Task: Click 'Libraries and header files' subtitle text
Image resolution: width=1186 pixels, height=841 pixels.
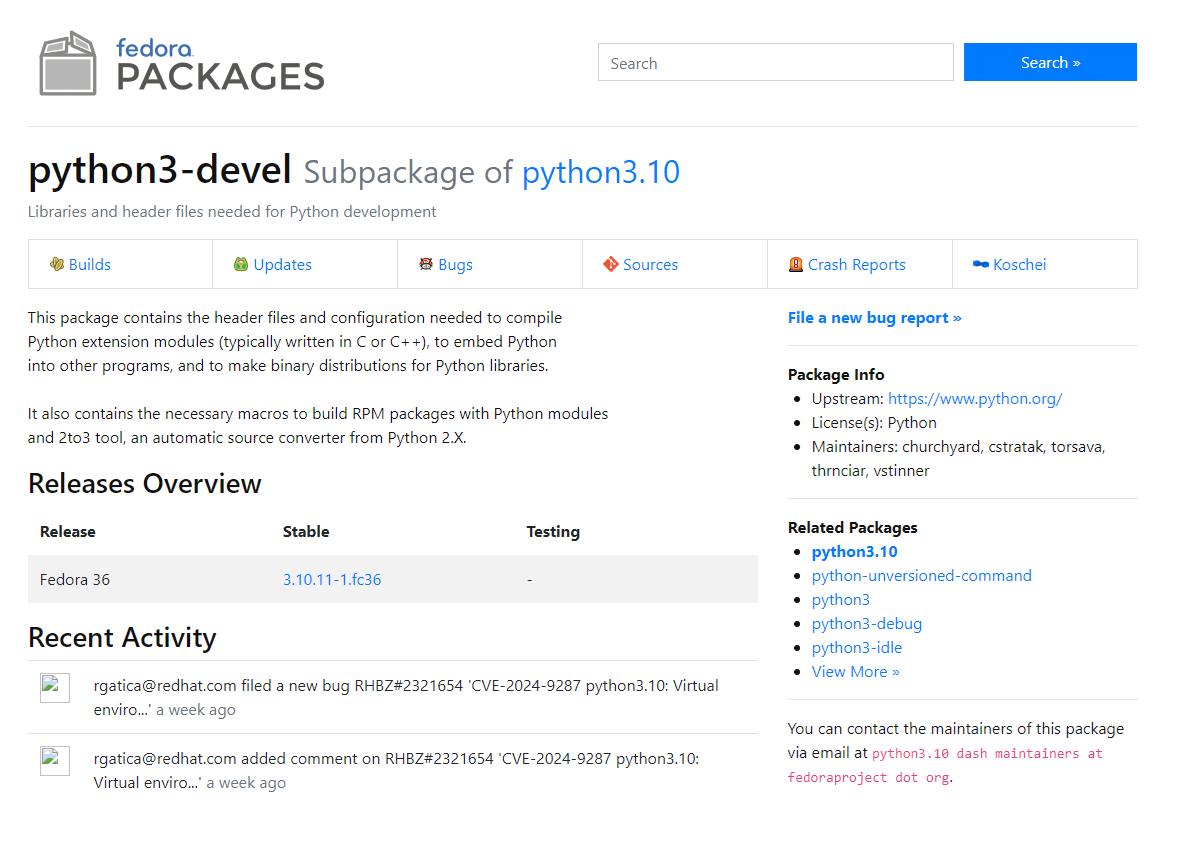Action: point(232,212)
